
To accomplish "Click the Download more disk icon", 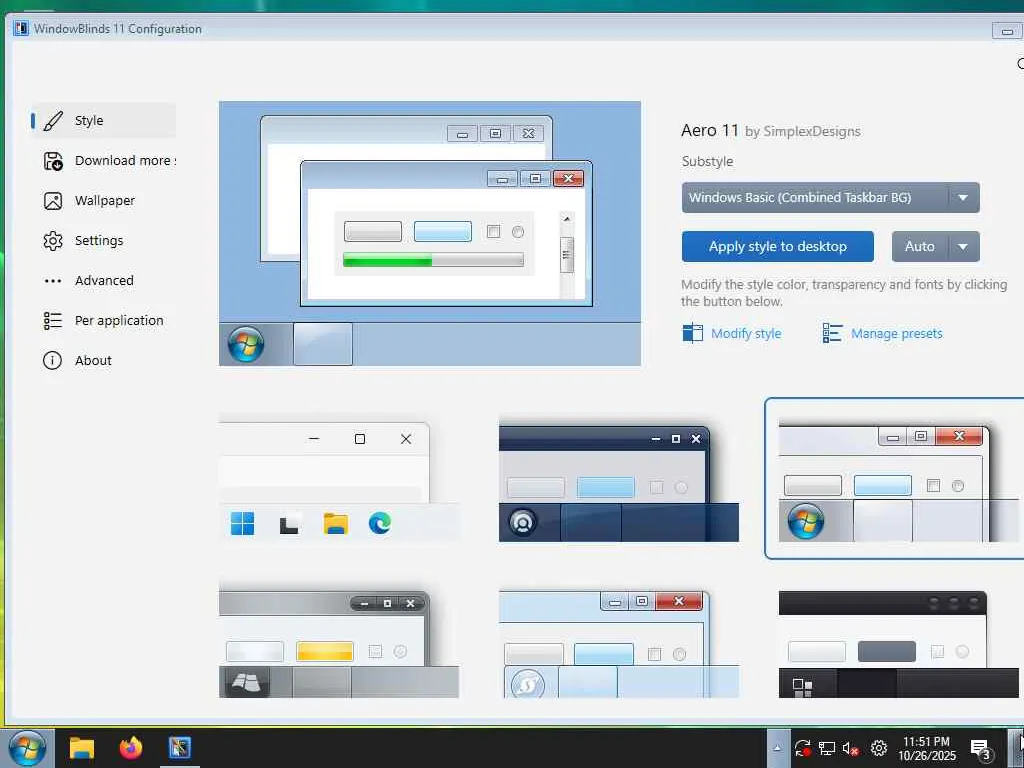I will pos(53,161).
